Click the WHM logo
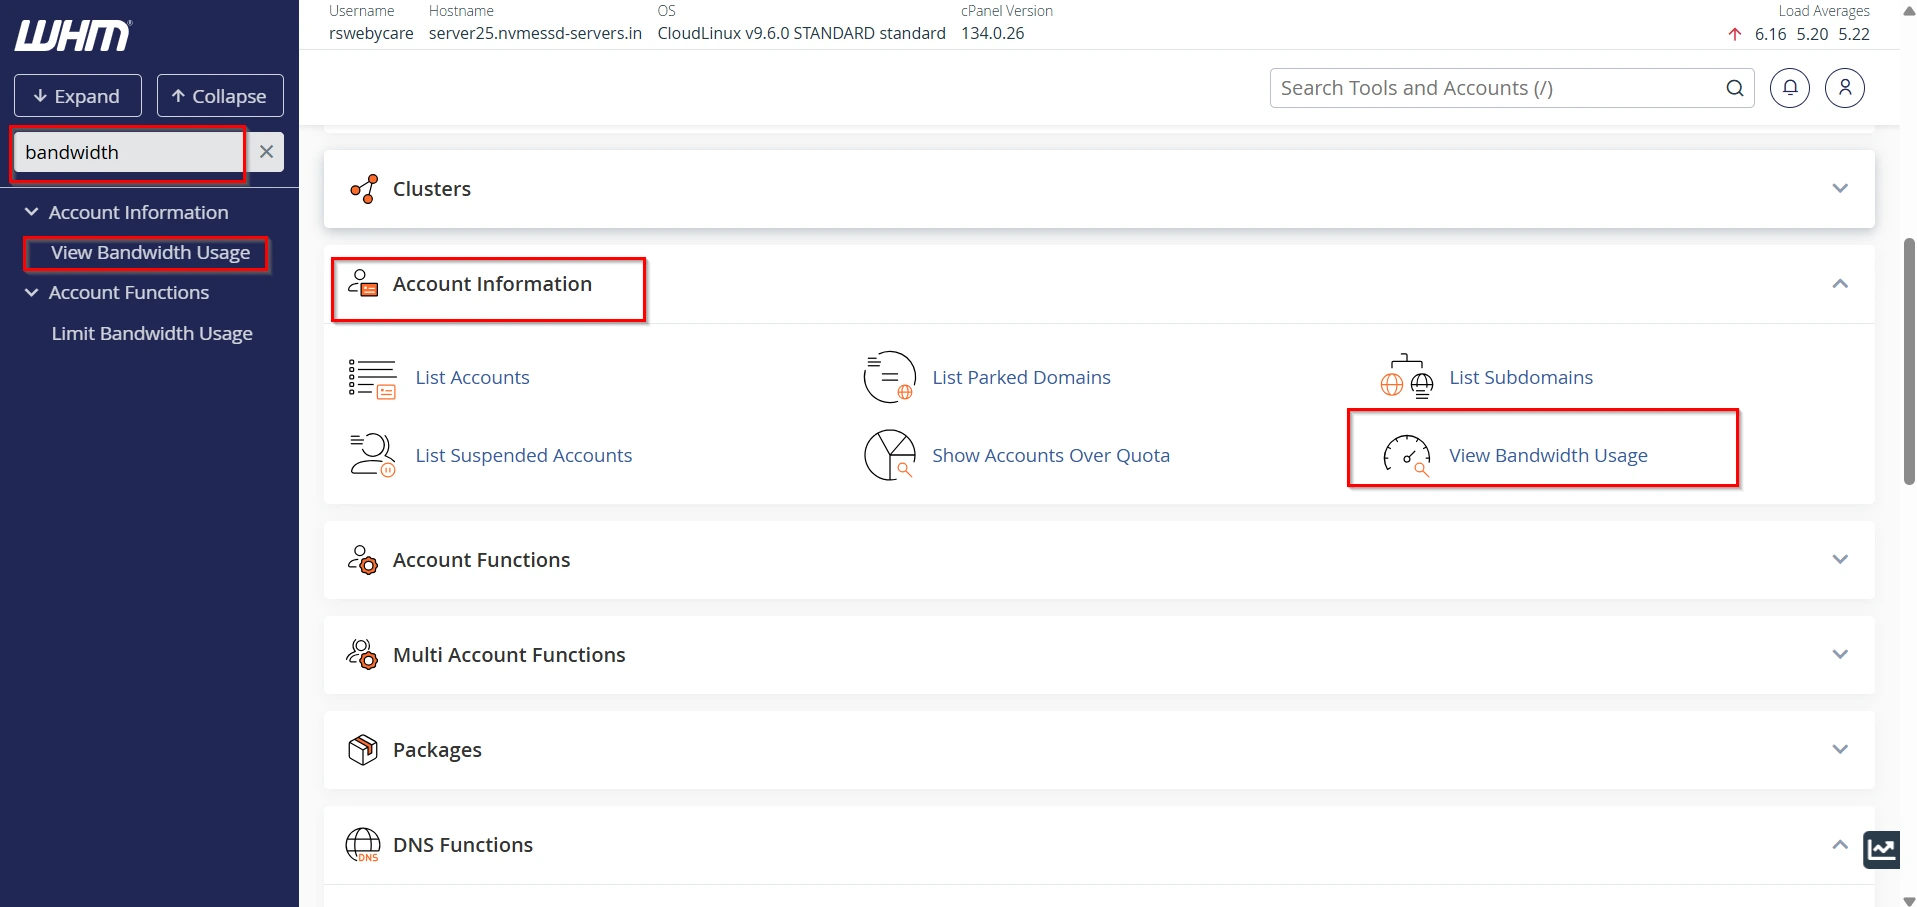This screenshot has width=1917, height=907. [x=72, y=35]
